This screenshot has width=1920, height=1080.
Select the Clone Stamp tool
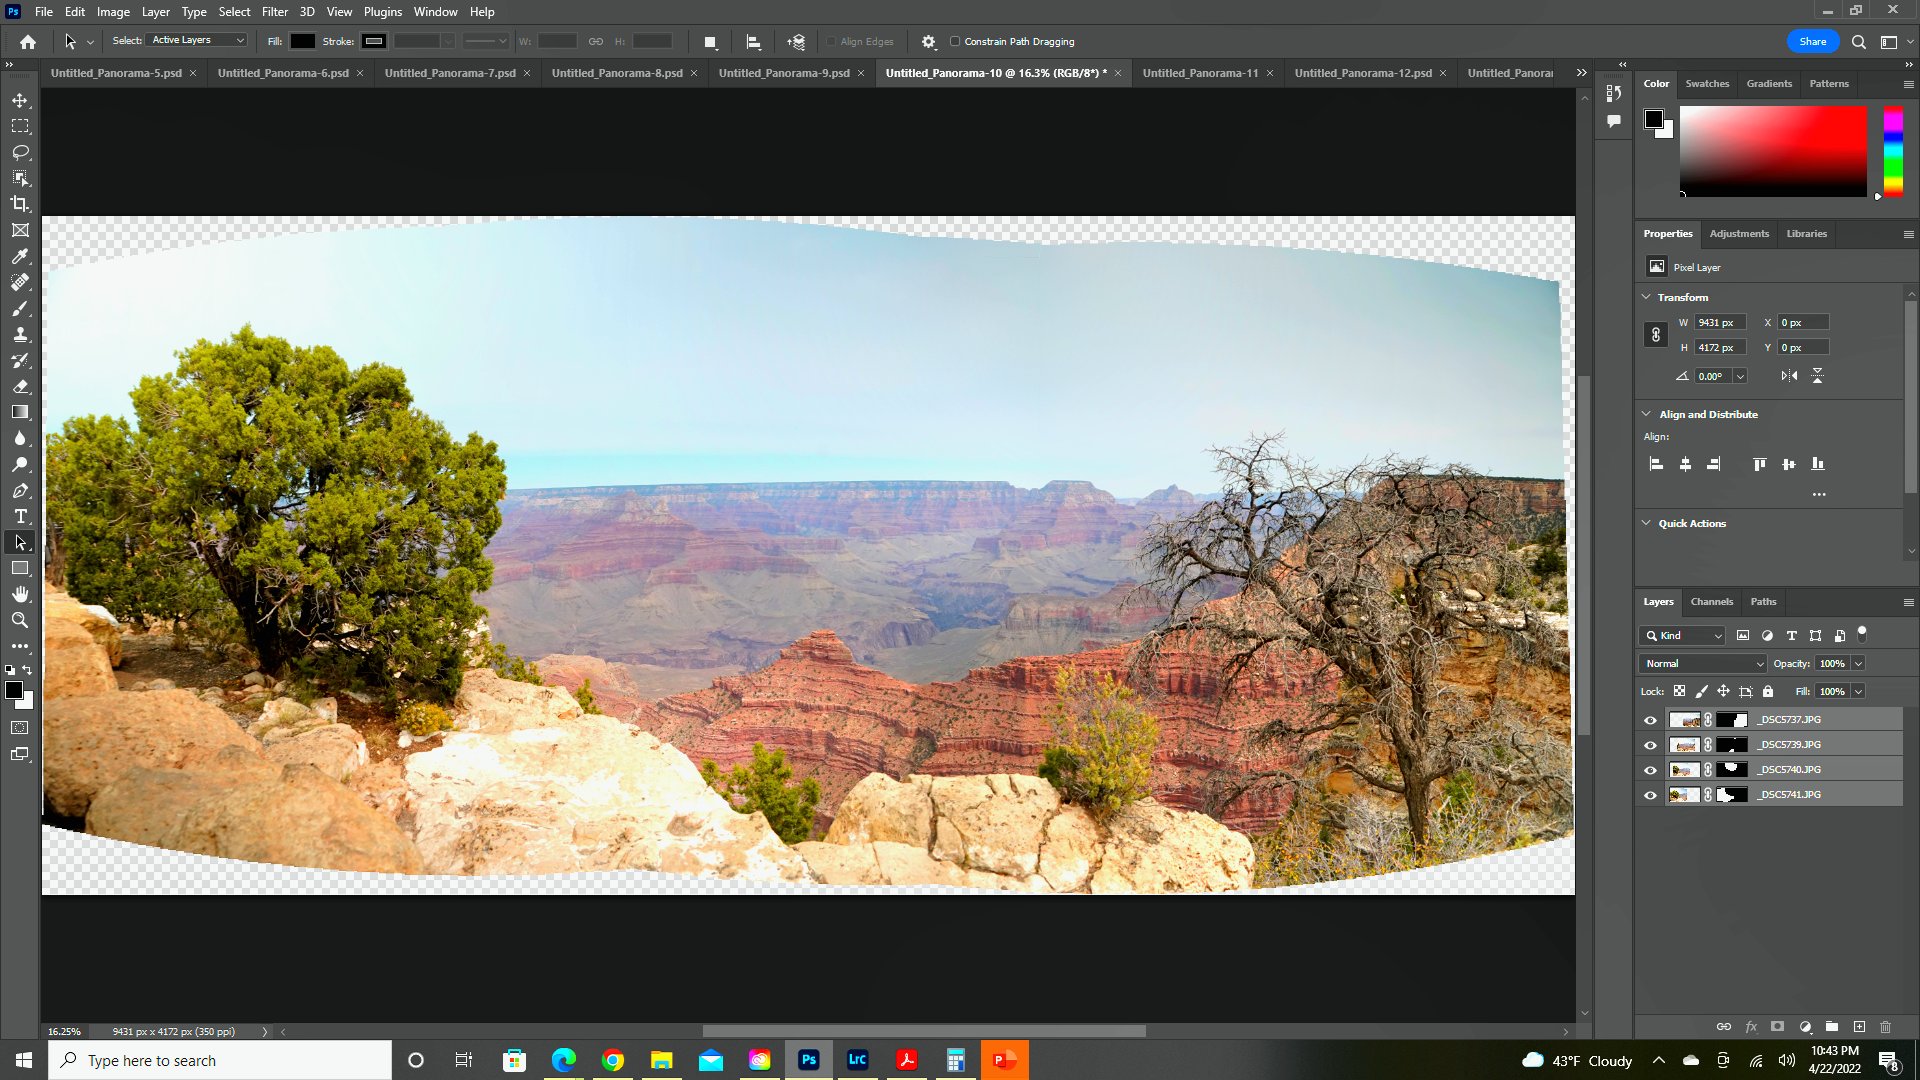click(20, 334)
